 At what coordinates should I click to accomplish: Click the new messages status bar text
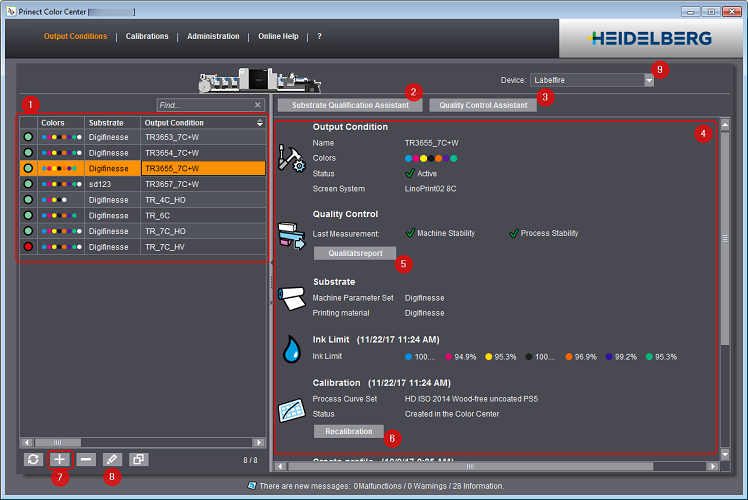[382, 486]
